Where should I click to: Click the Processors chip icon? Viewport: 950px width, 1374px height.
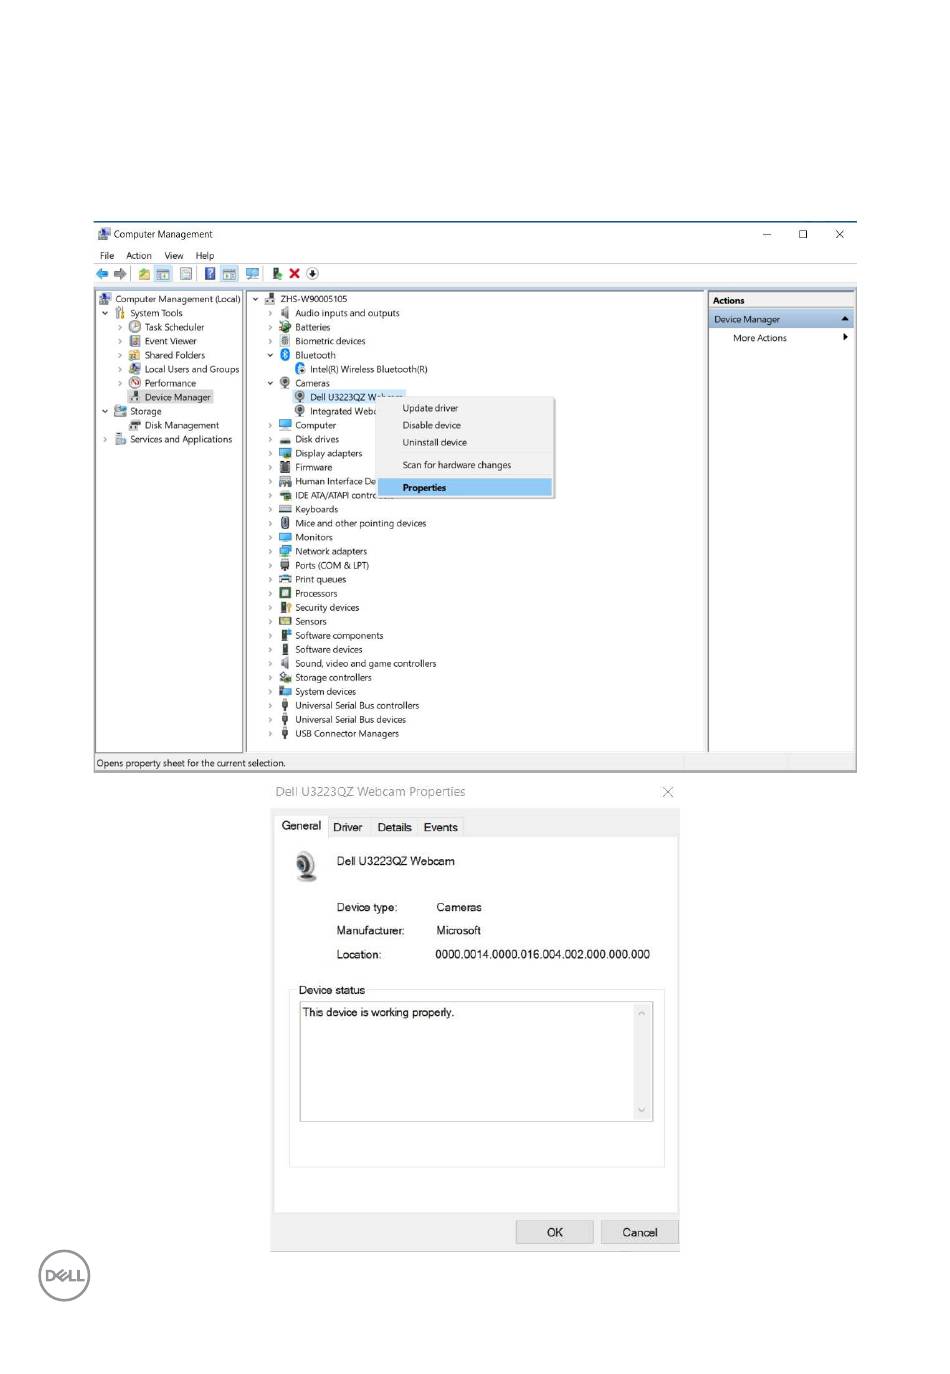click(285, 593)
